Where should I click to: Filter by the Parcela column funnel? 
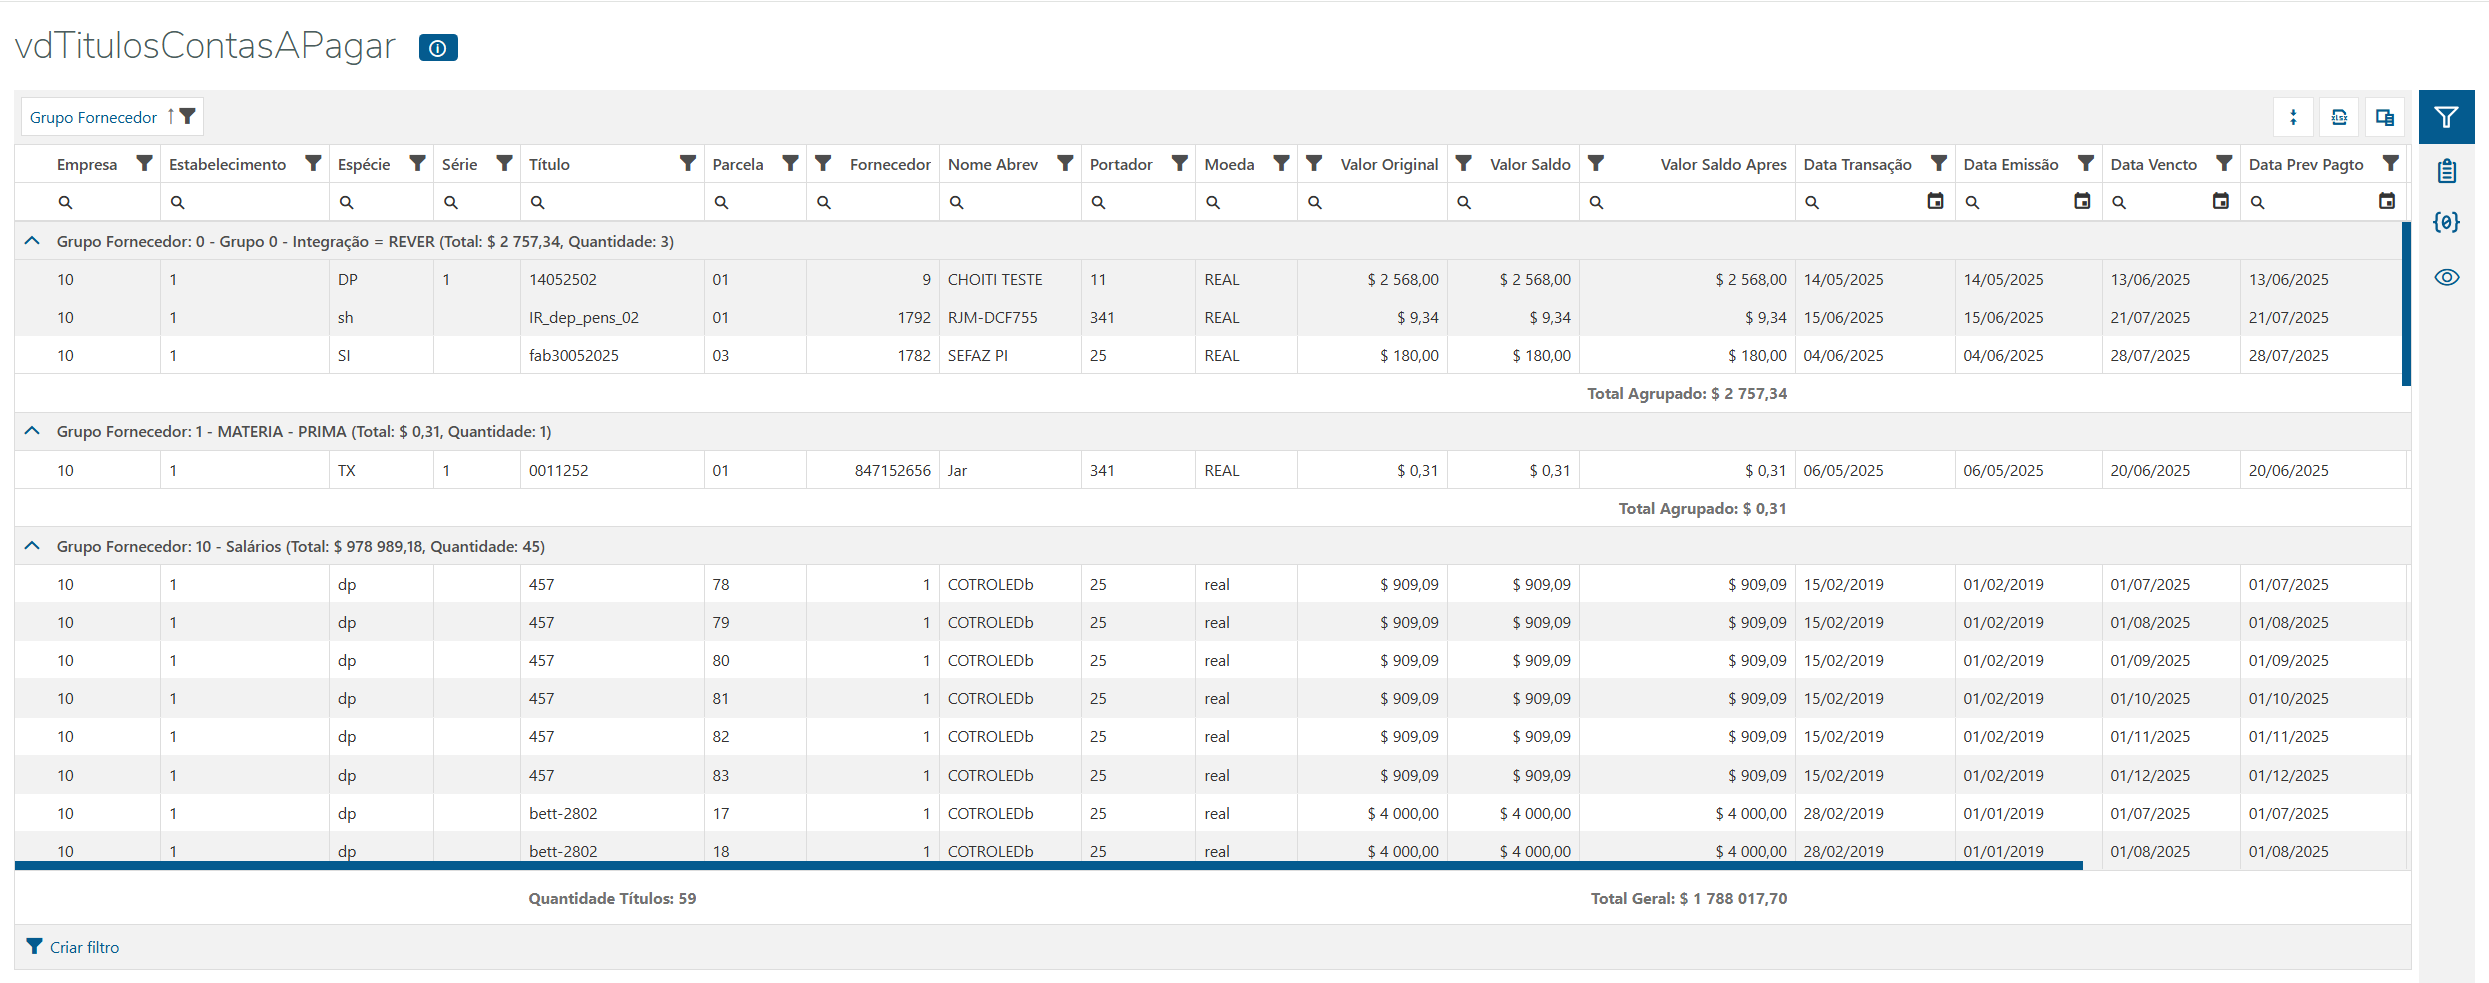pos(790,163)
